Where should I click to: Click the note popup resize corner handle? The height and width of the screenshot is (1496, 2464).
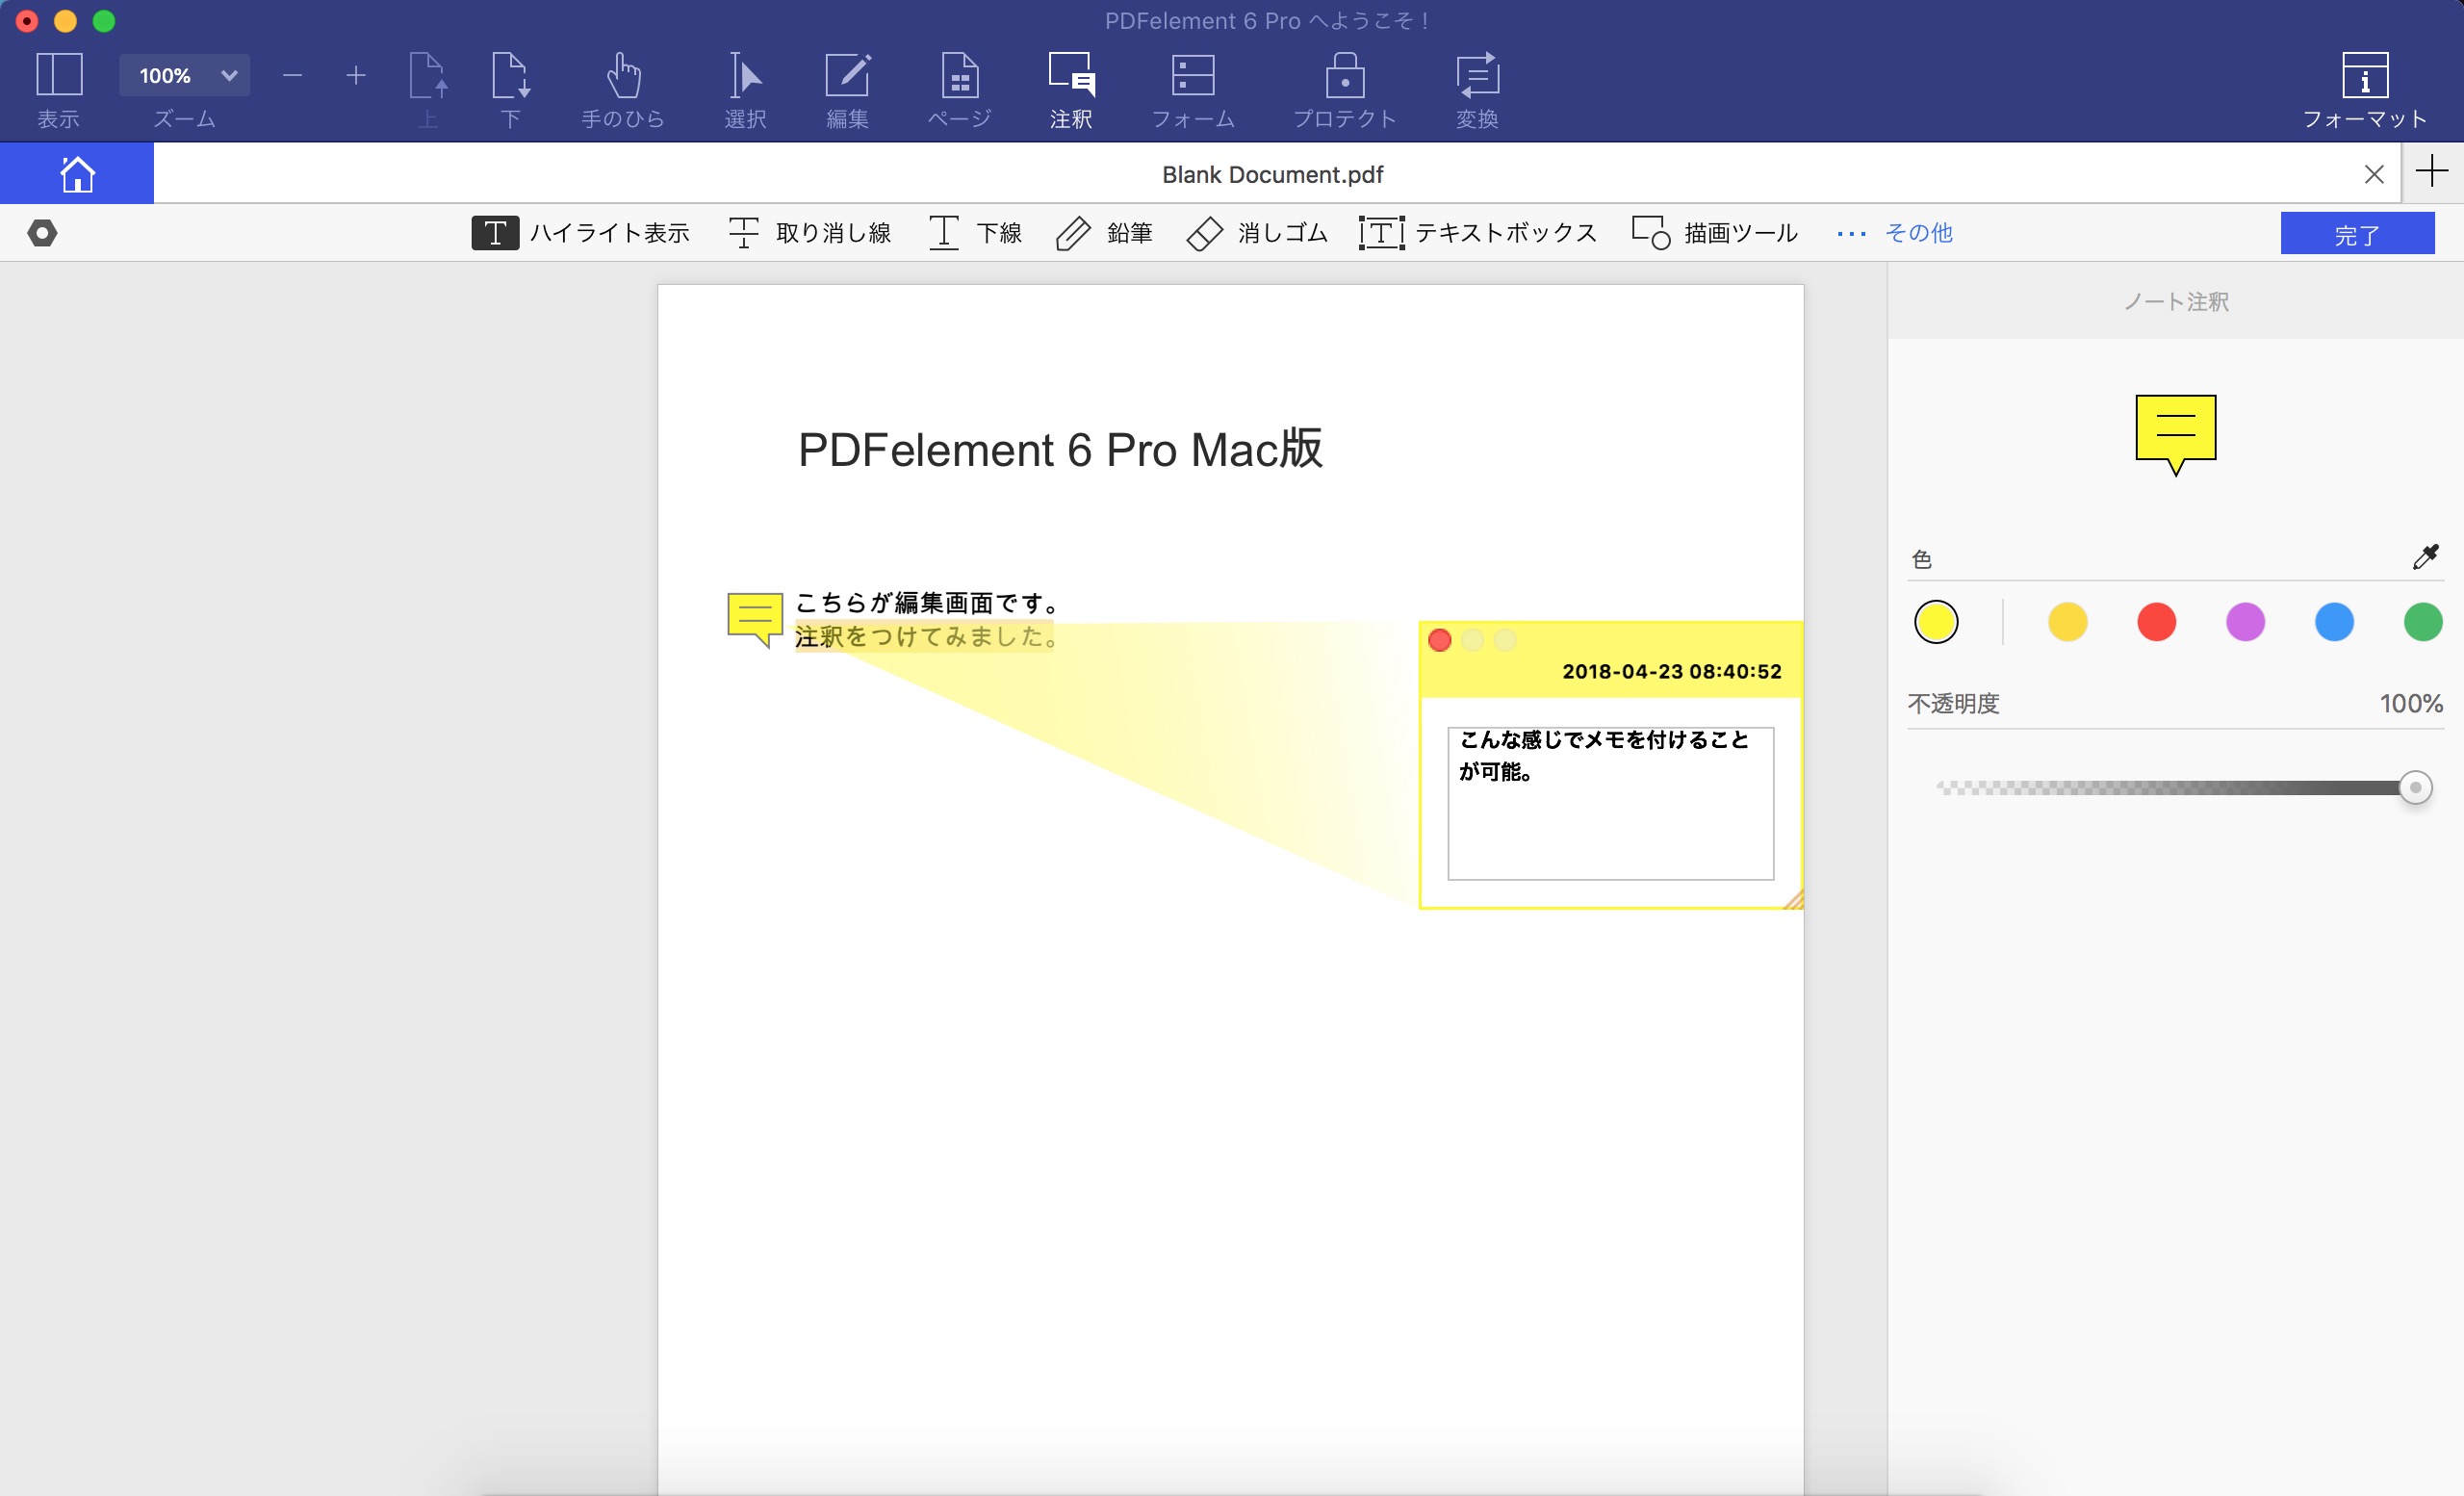coord(1793,899)
